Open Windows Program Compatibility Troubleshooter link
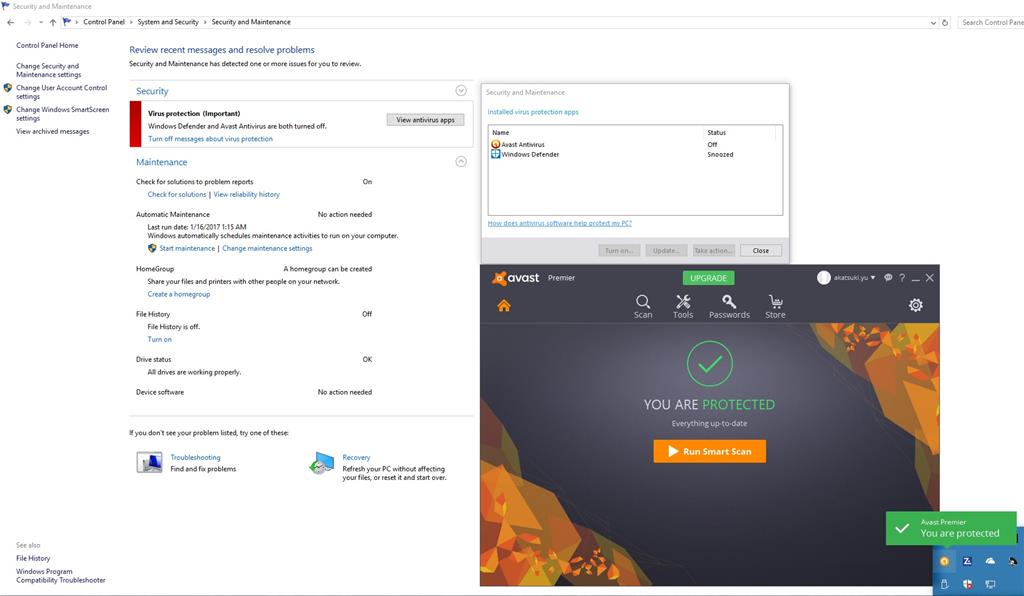Viewport: 1024px width, 596px height. pyautogui.click(x=61, y=576)
